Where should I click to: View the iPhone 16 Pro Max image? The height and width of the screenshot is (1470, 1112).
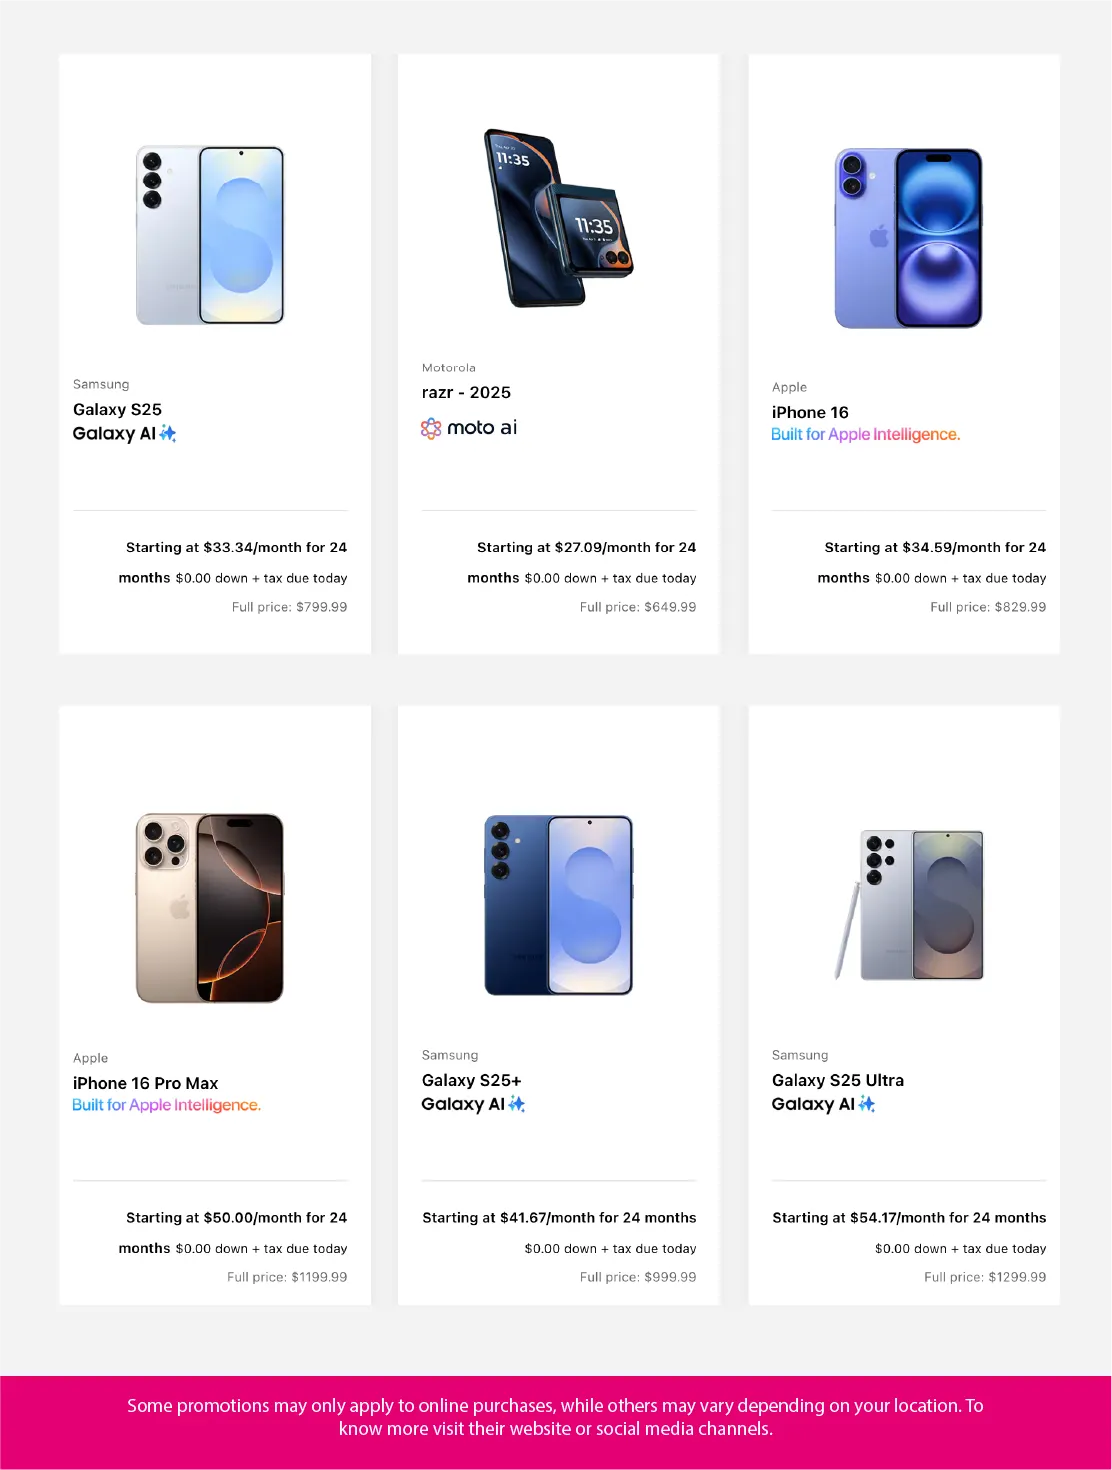(x=210, y=908)
